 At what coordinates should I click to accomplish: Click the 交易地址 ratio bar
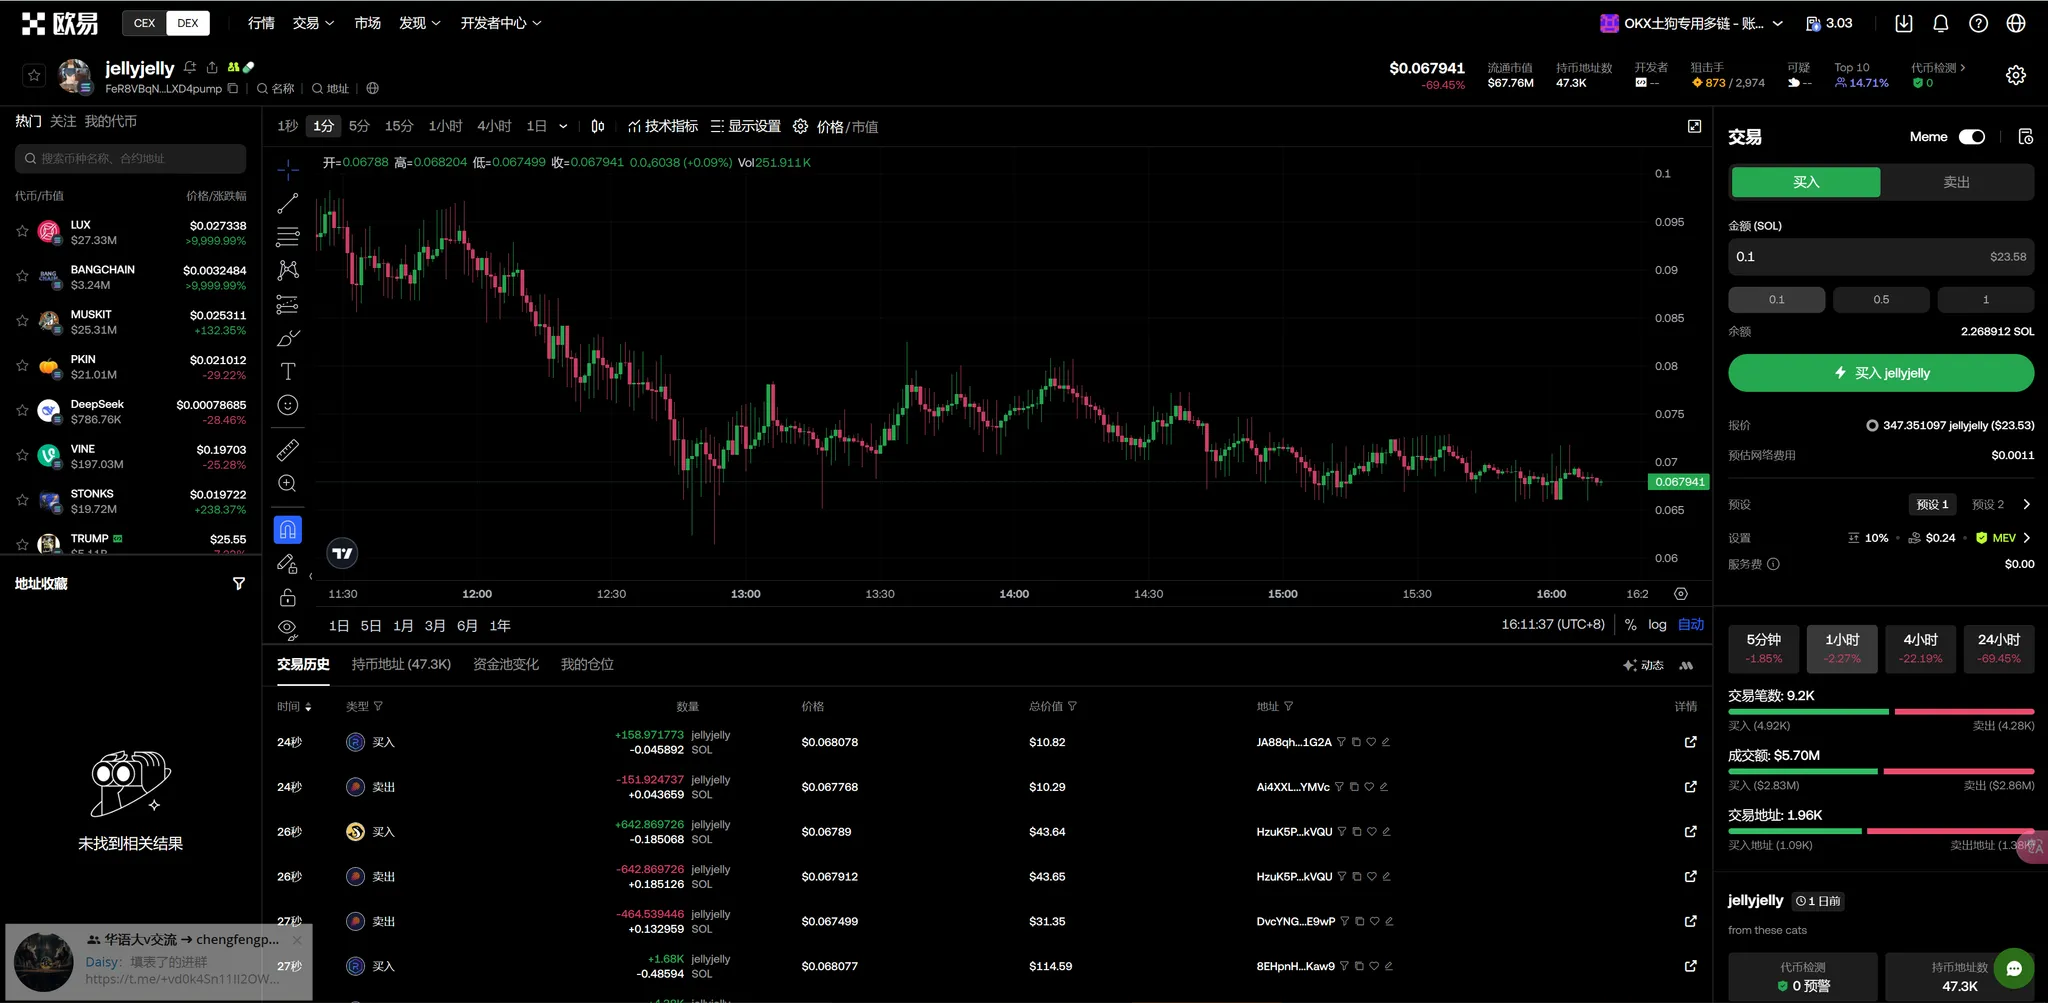click(1881, 831)
